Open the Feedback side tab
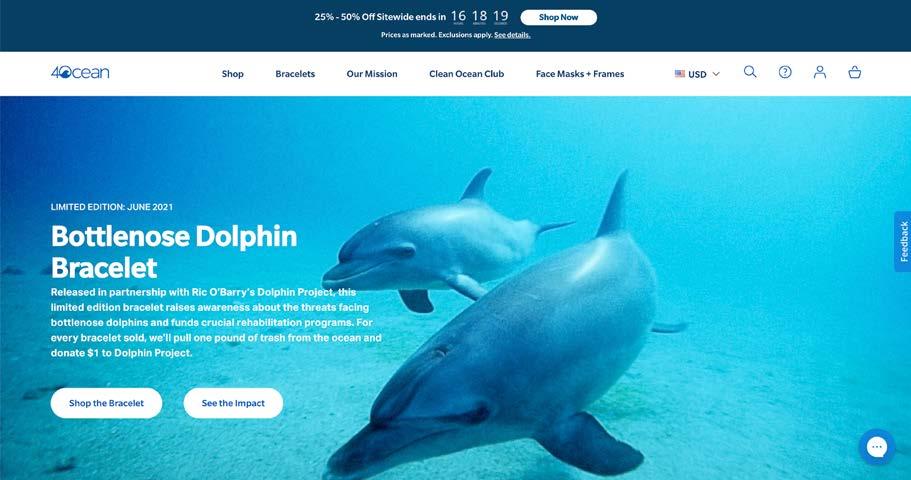 [903, 241]
